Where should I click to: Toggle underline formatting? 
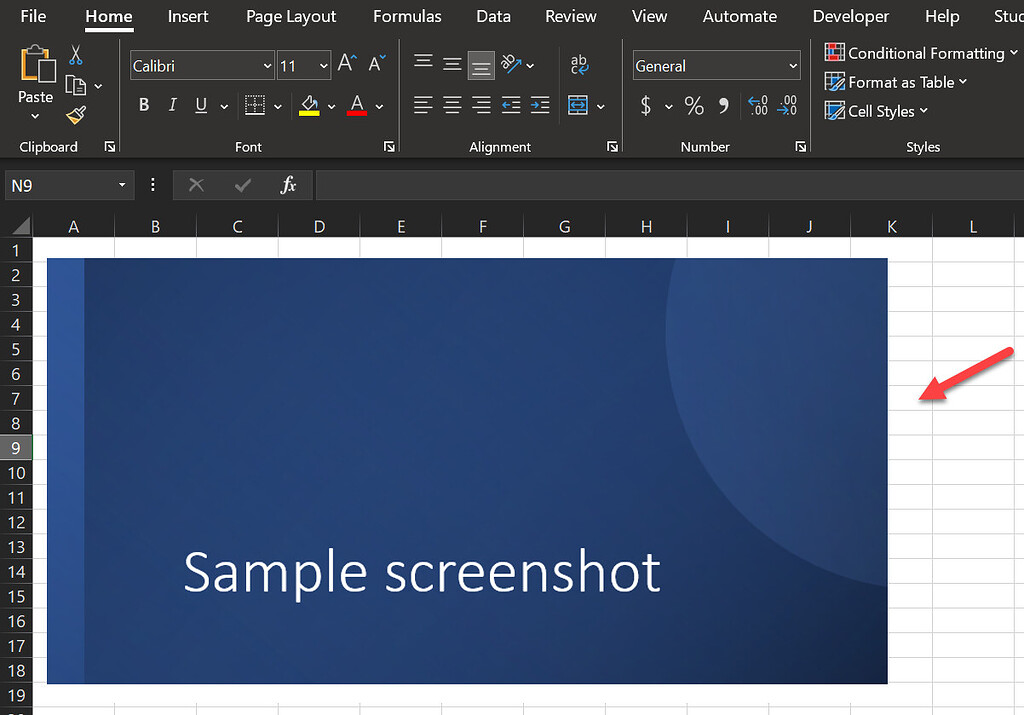tap(201, 105)
